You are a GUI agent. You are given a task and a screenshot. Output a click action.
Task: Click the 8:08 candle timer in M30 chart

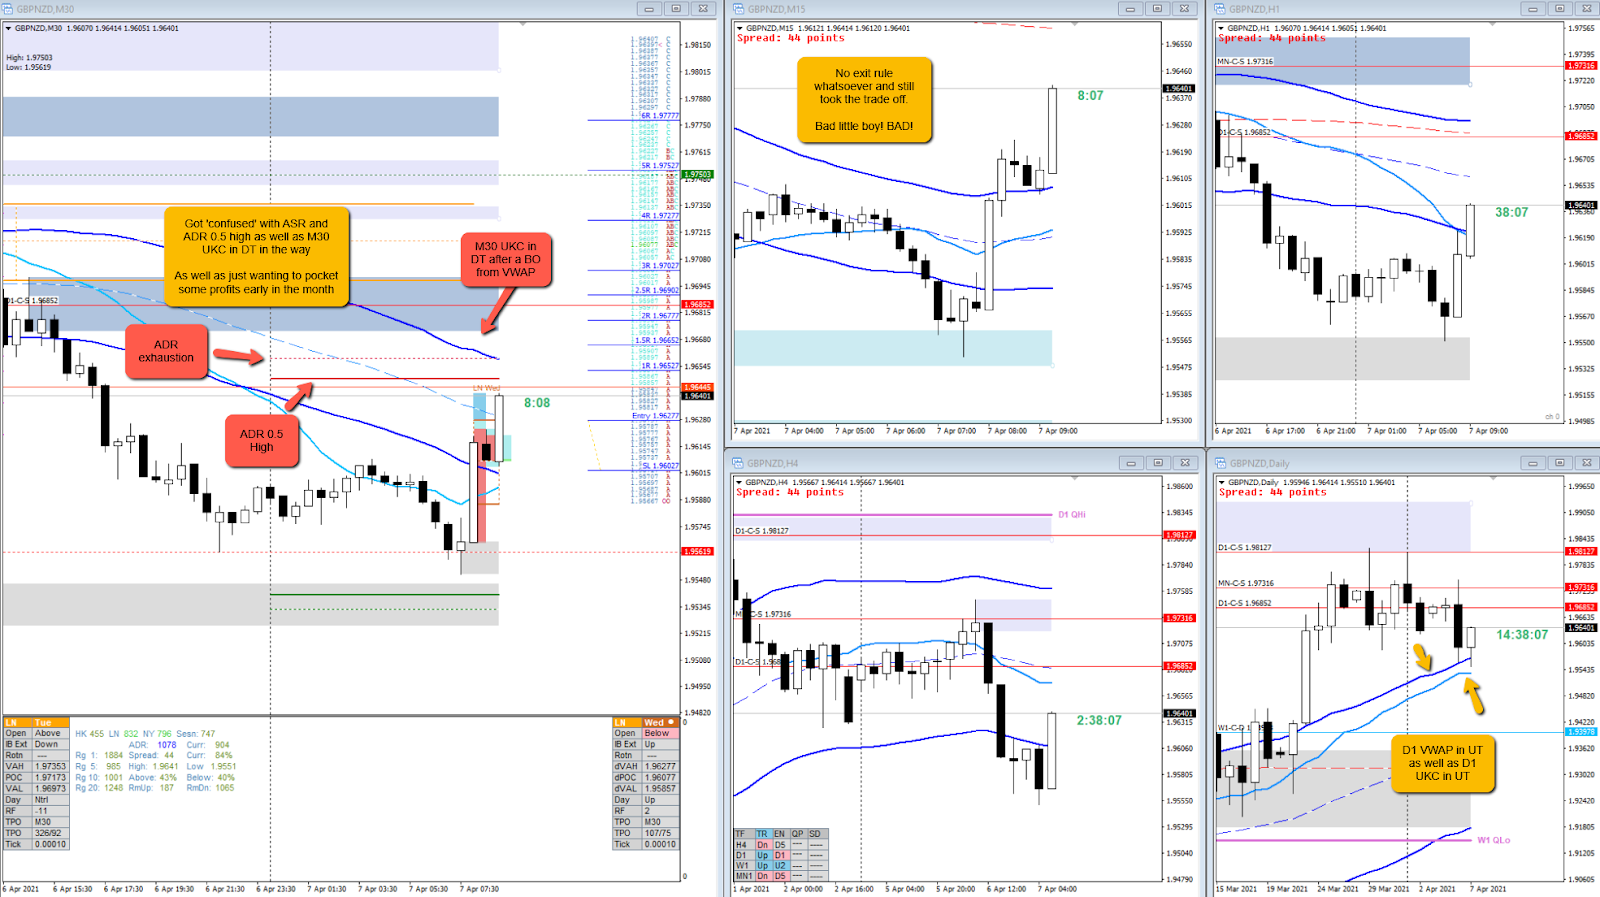pyautogui.click(x=537, y=403)
